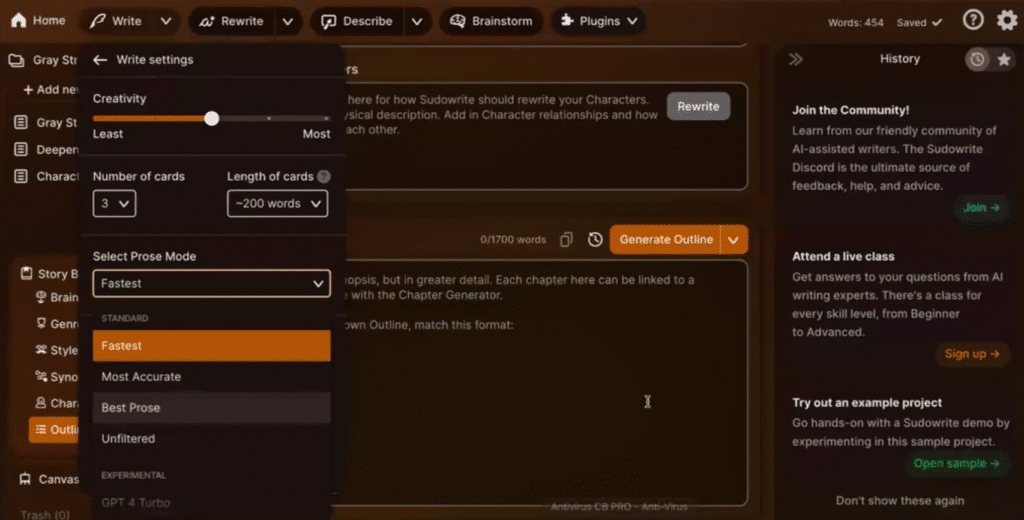The height and width of the screenshot is (520, 1024).
Task: Open the settings gear icon
Action: tap(1007, 20)
